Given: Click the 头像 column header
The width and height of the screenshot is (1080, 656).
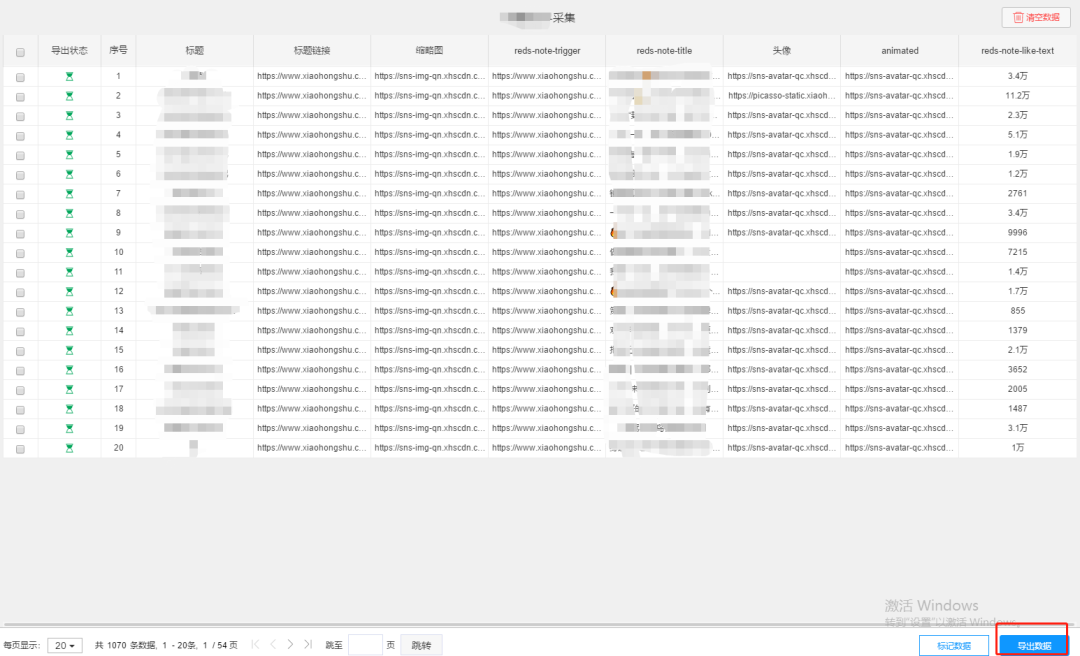Looking at the screenshot, I should tap(782, 50).
